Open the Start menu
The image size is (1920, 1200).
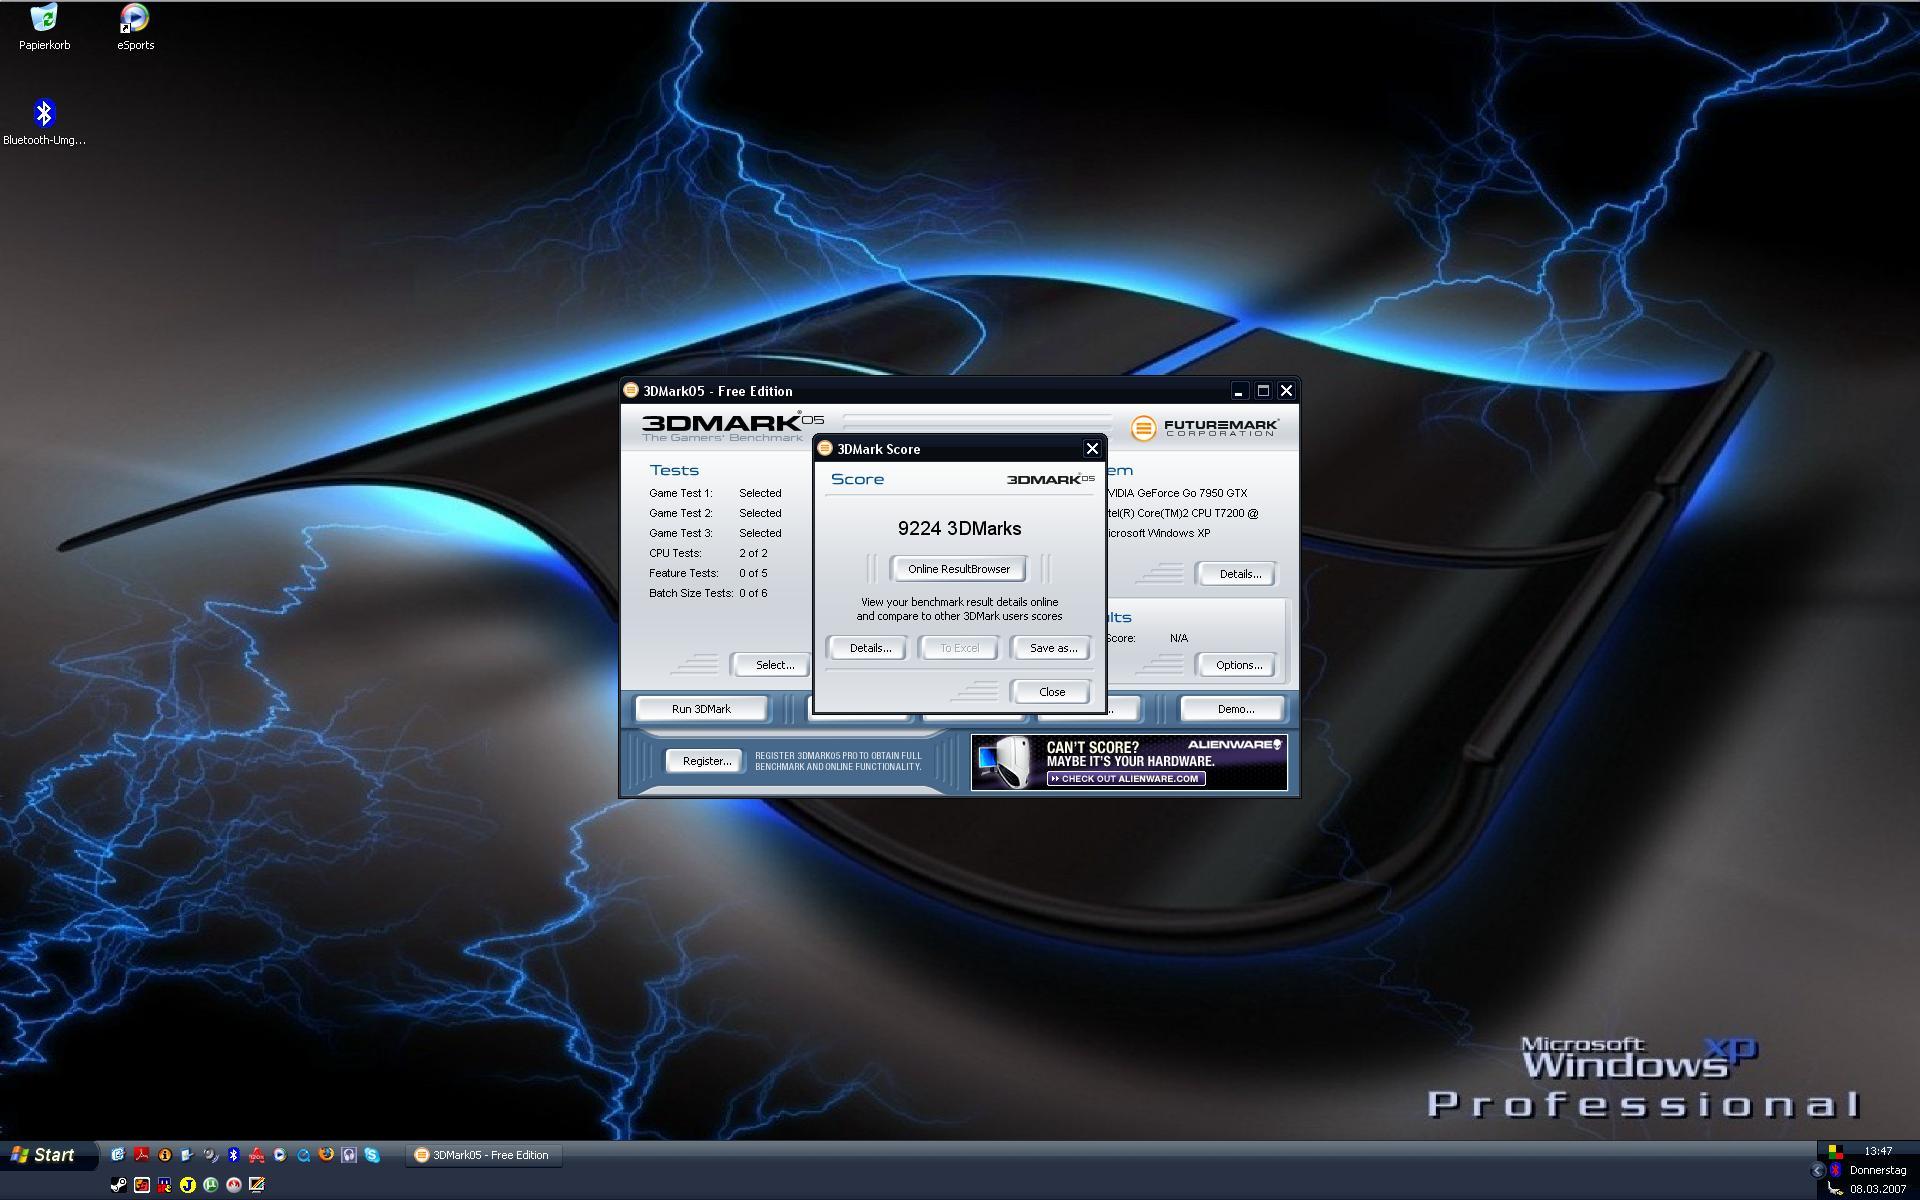[x=47, y=1155]
